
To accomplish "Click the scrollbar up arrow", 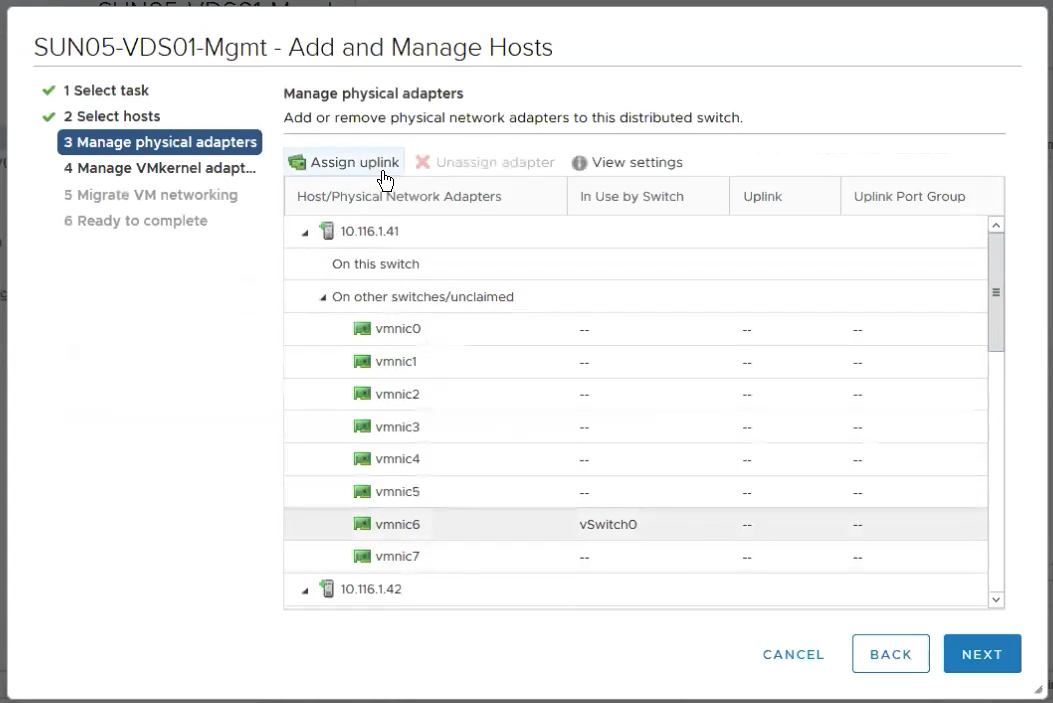I will click(x=996, y=225).
